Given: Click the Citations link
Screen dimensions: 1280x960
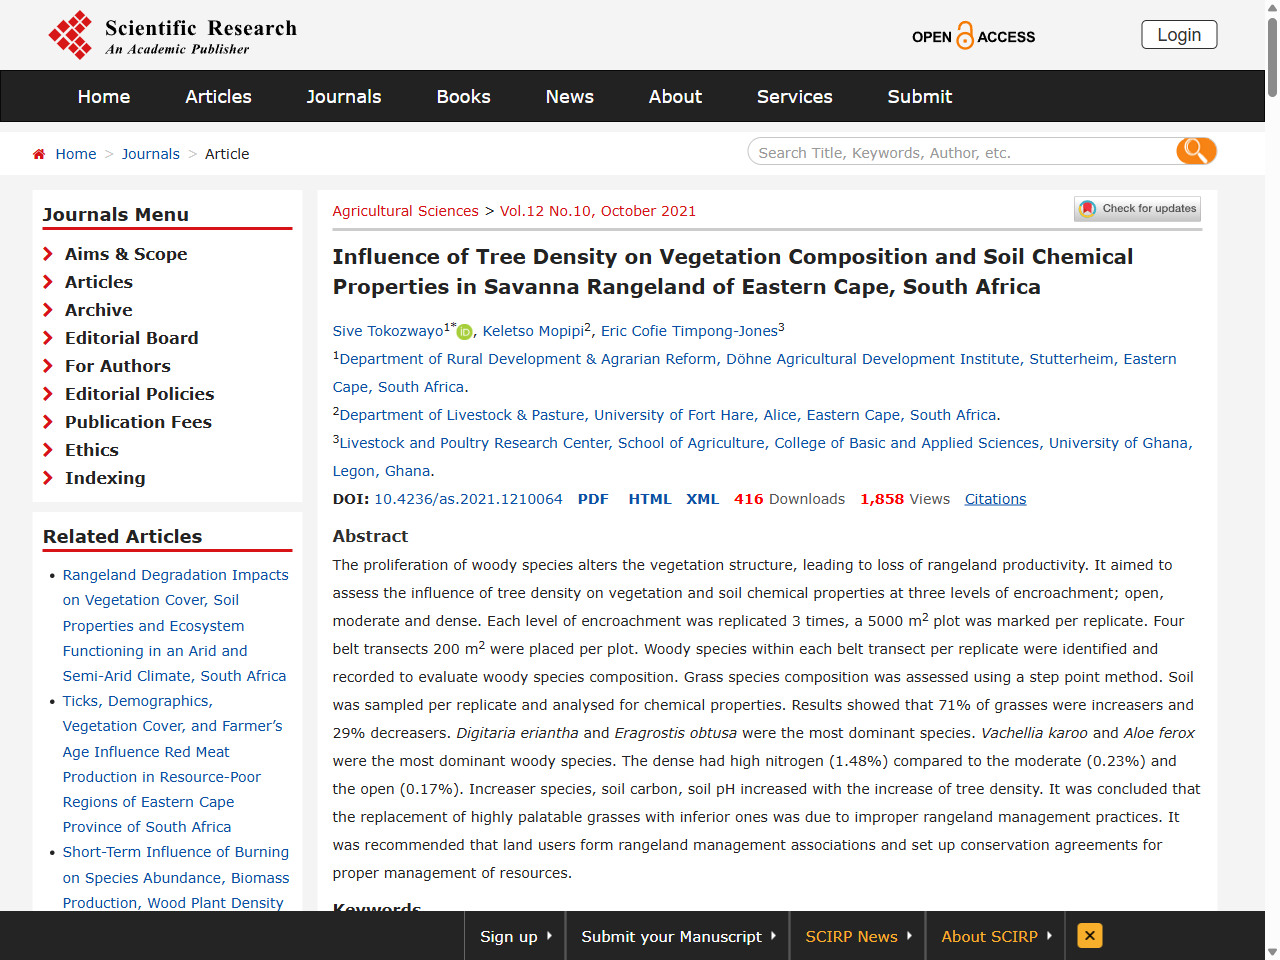Looking at the screenshot, I should (x=995, y=498).
